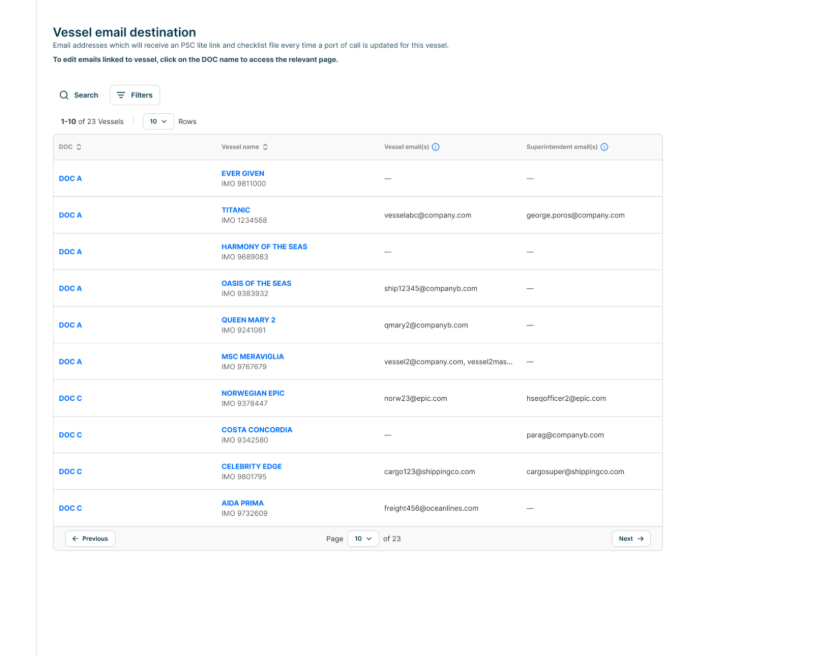Sort by DOC column arrows

(79, 147)
